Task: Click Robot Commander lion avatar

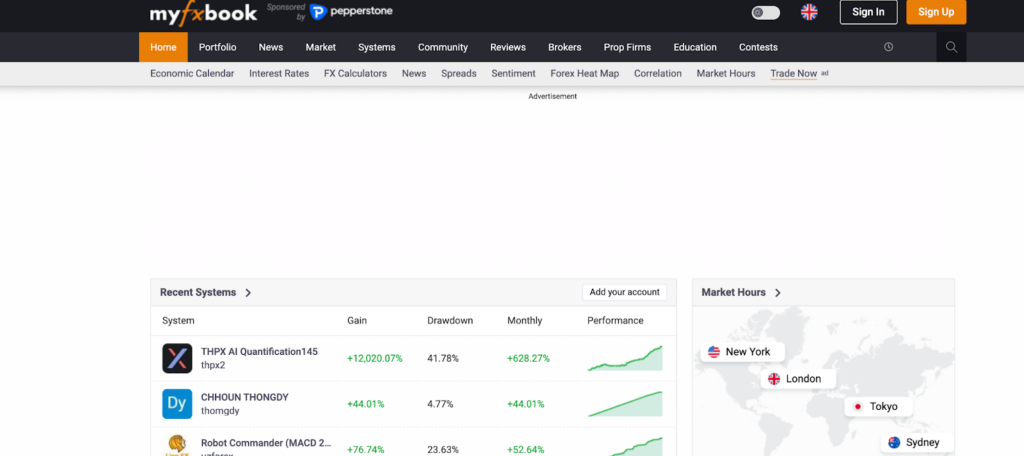Action: coord(177,444)
